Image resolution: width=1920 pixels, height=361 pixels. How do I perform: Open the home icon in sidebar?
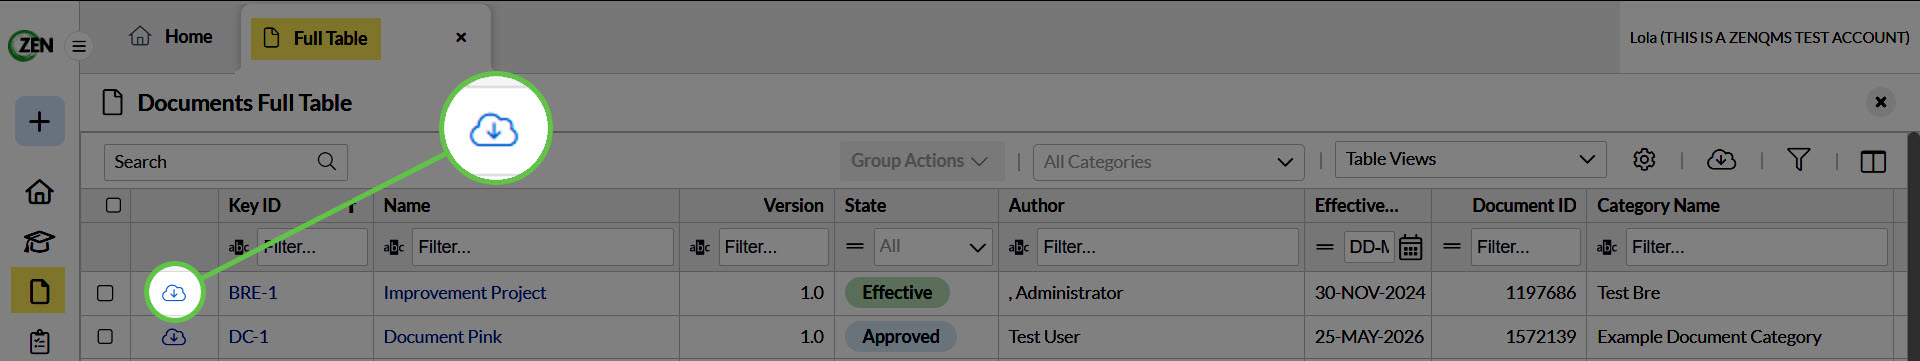coord(39,191)
